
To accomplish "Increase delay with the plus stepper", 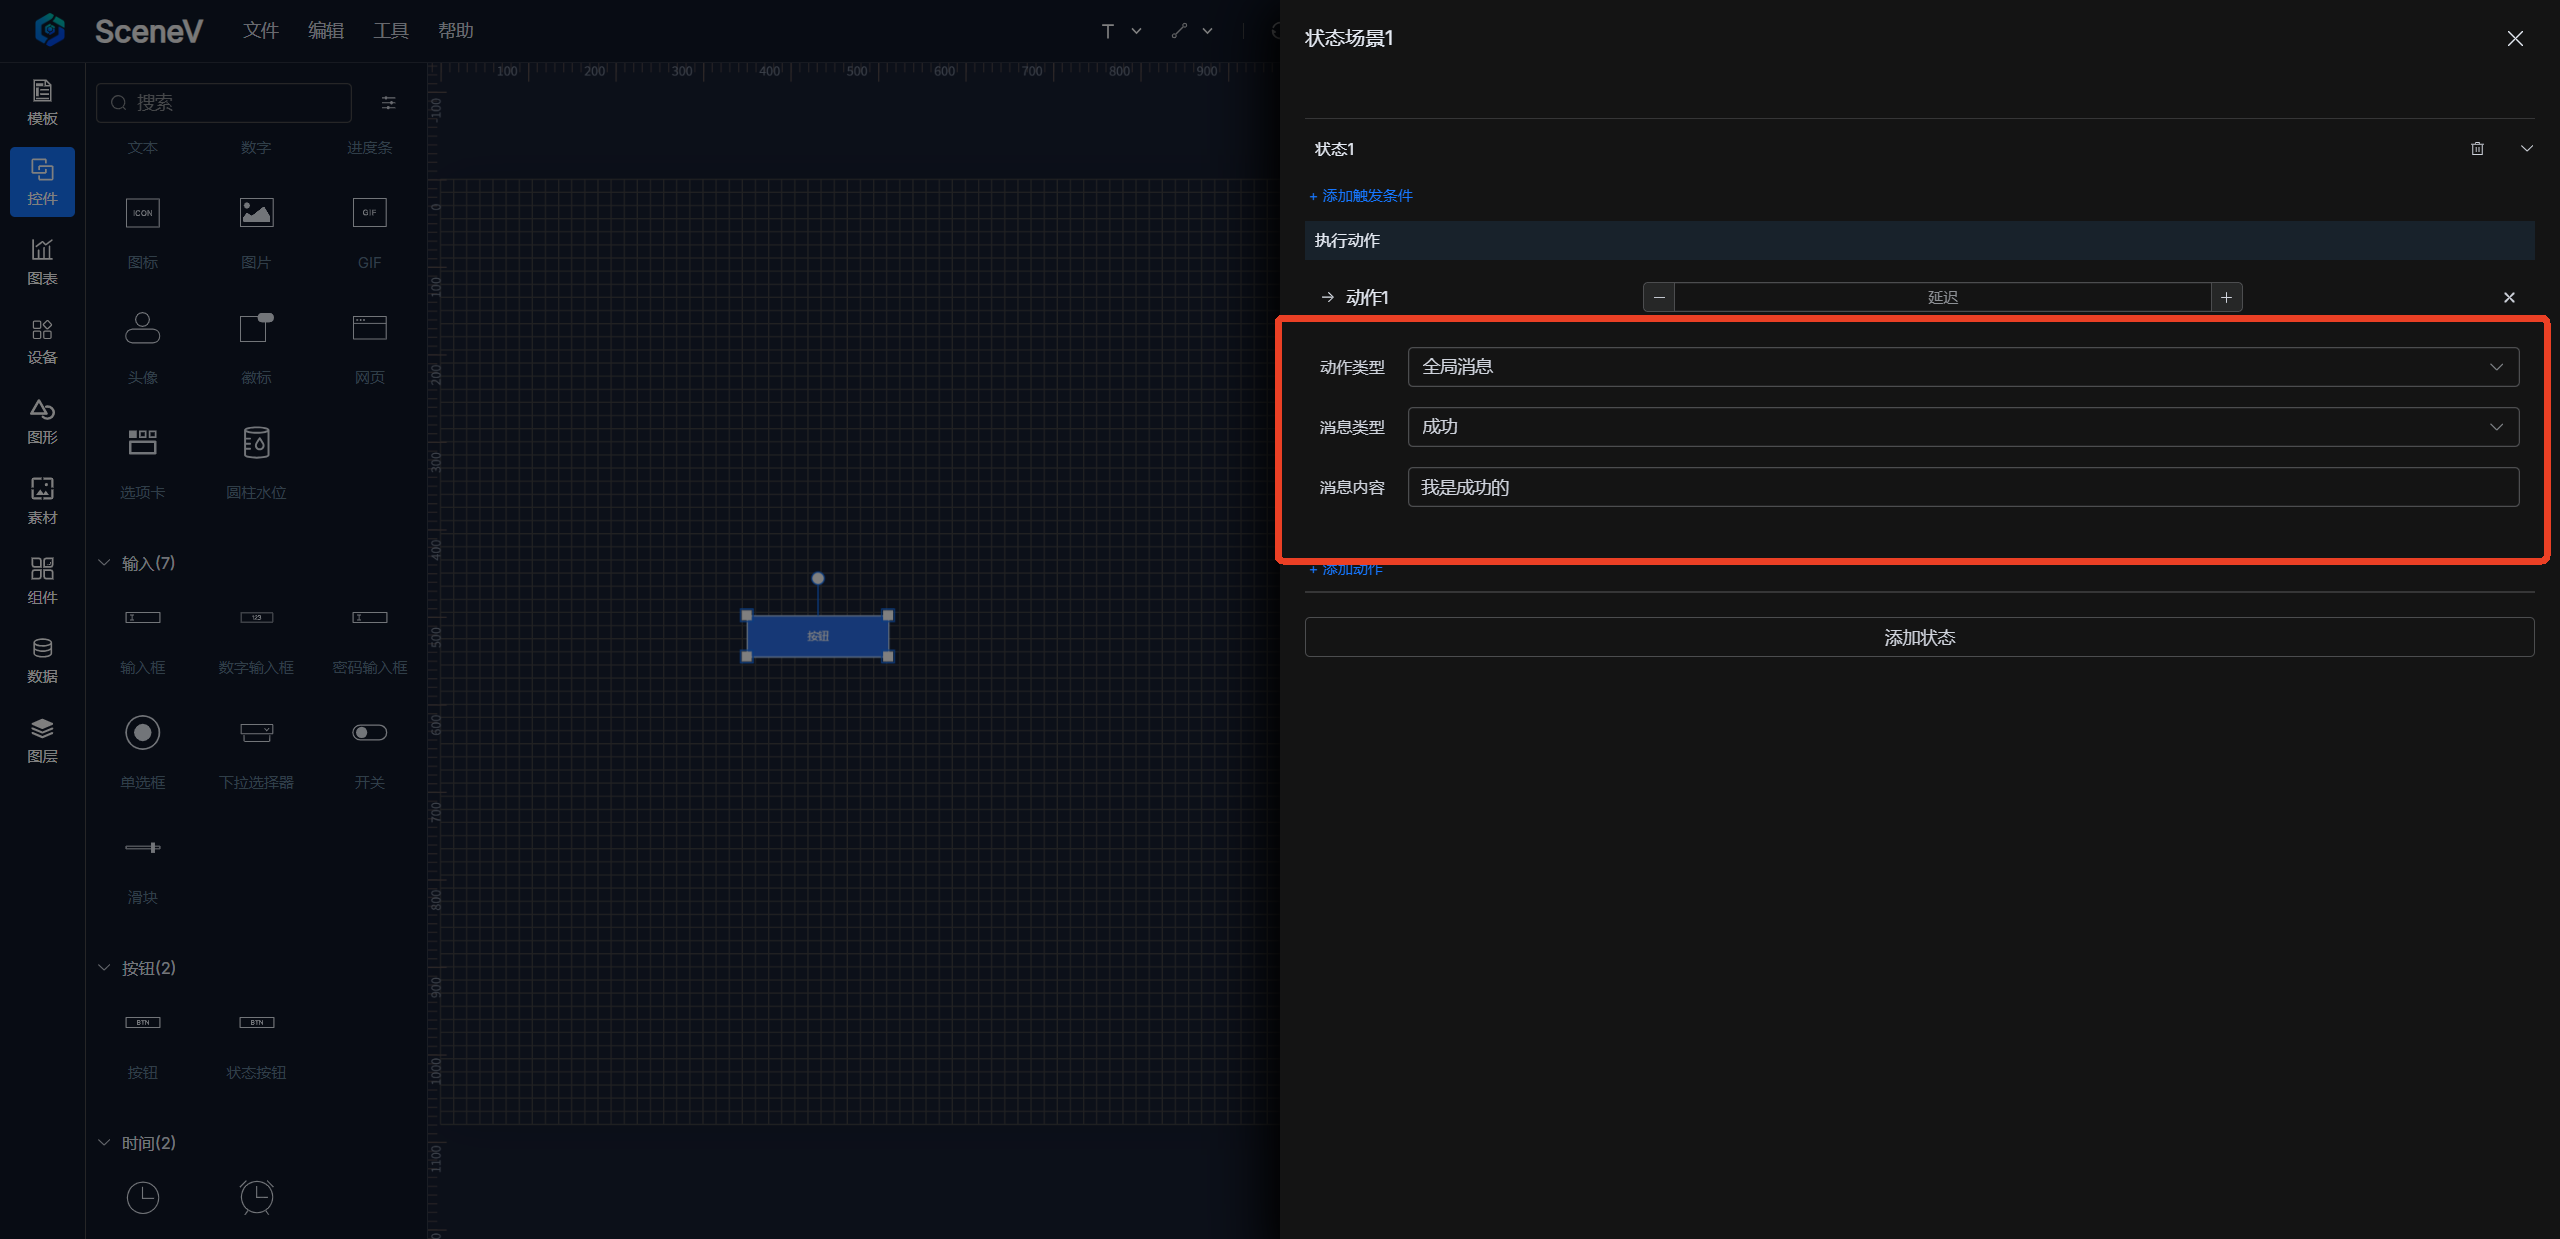I will coord(2226,297).
